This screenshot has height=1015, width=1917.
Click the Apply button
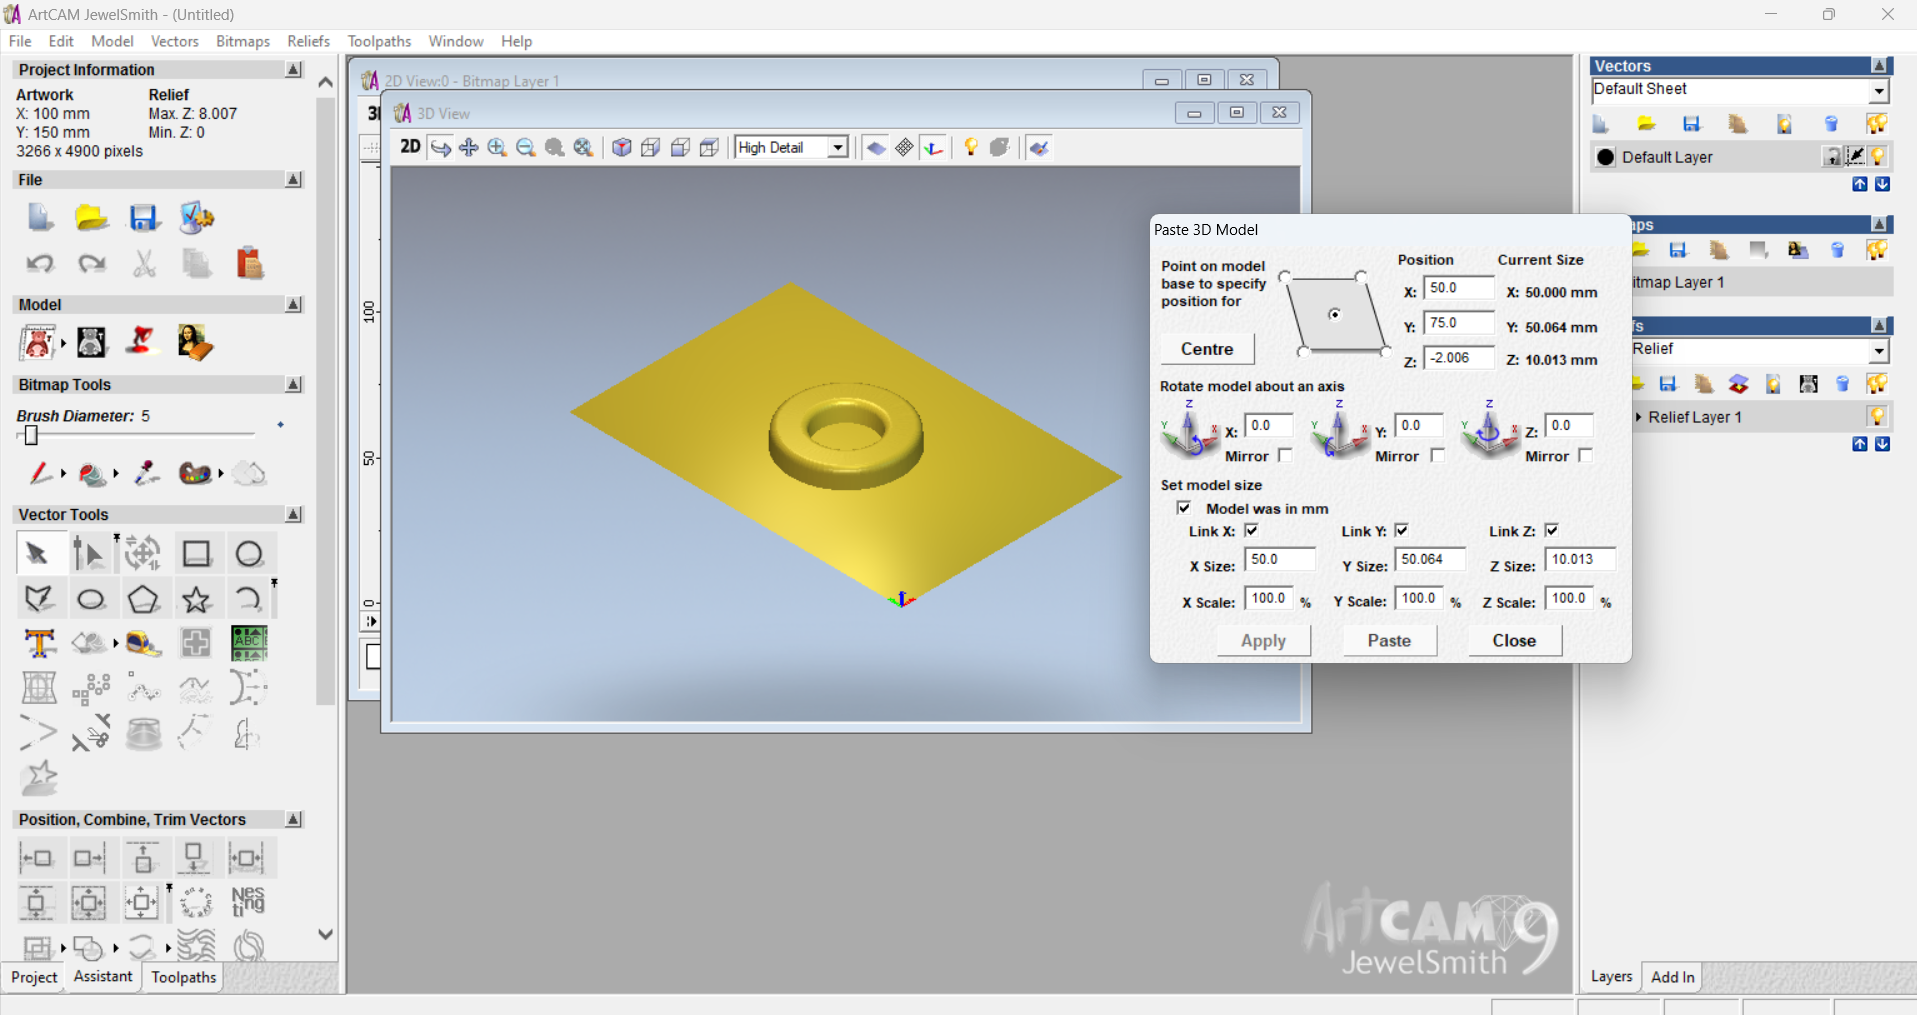click(1263, 641)
